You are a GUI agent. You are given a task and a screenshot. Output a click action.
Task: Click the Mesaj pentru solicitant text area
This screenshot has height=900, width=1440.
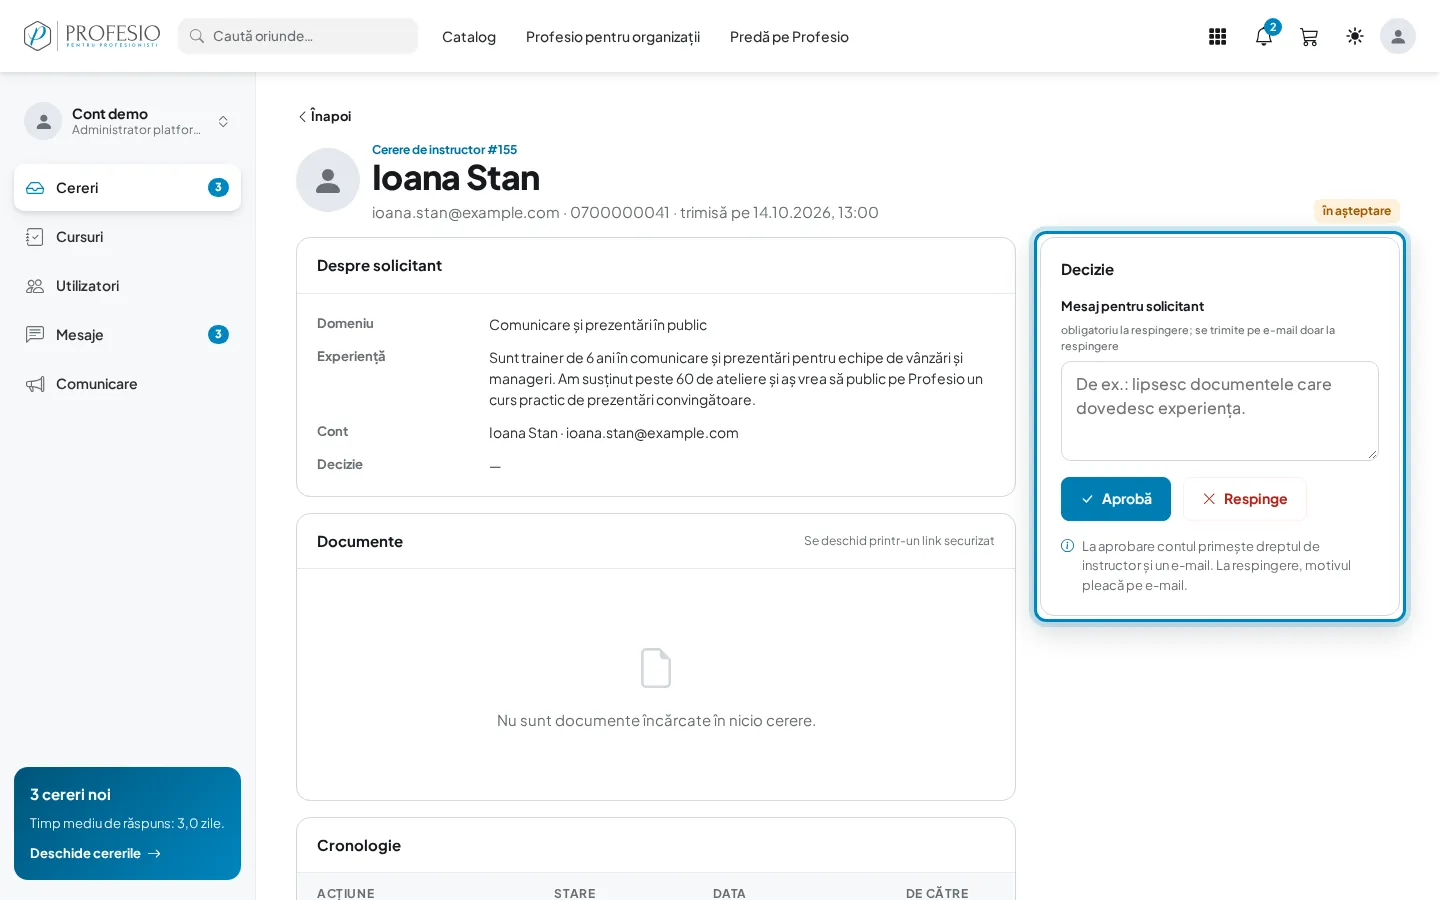click(x=1220, y=411)
